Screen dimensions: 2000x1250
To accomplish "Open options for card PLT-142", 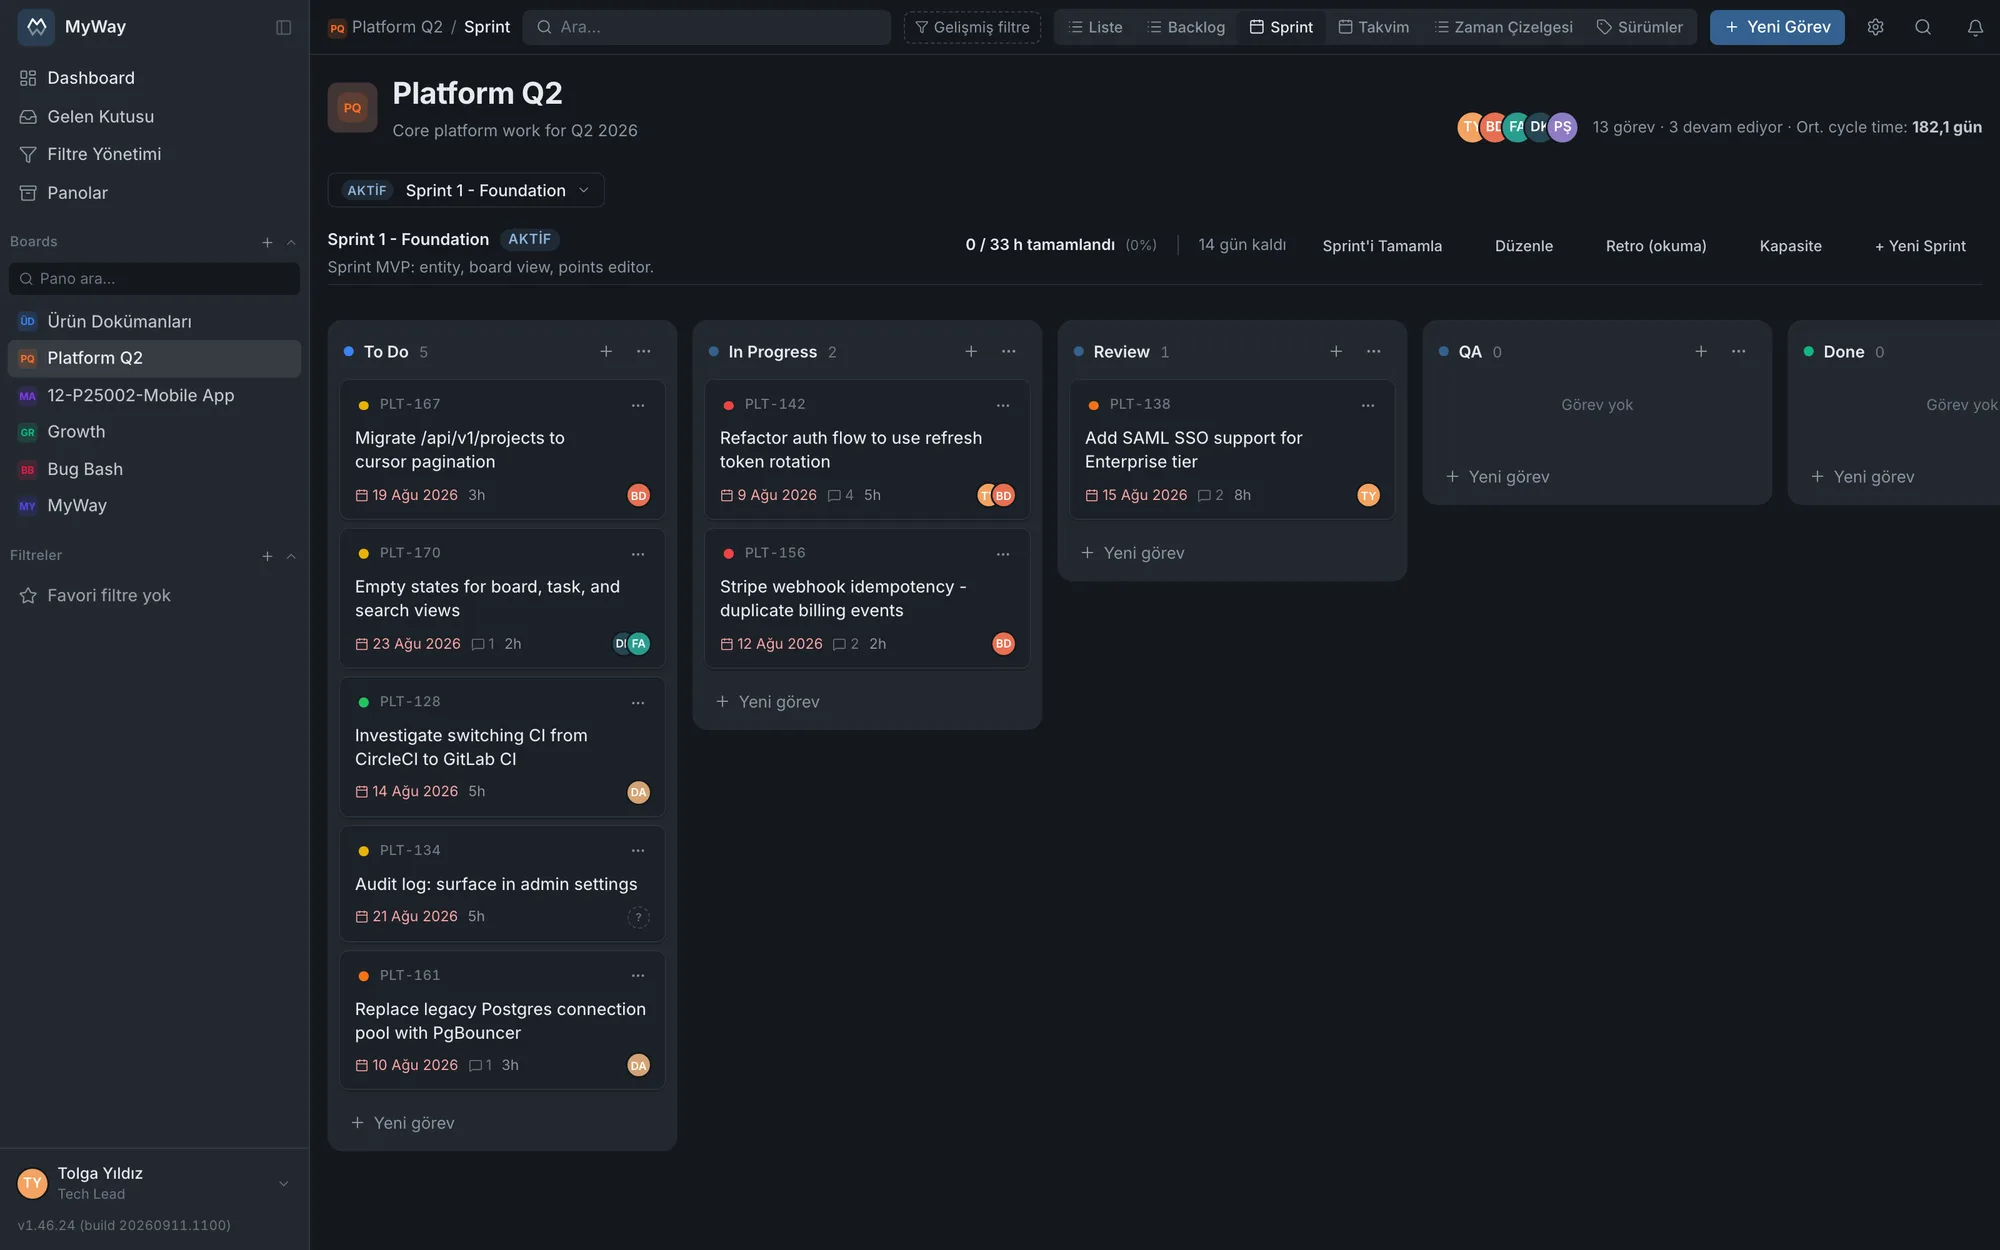I will [x=1003, y=405].
